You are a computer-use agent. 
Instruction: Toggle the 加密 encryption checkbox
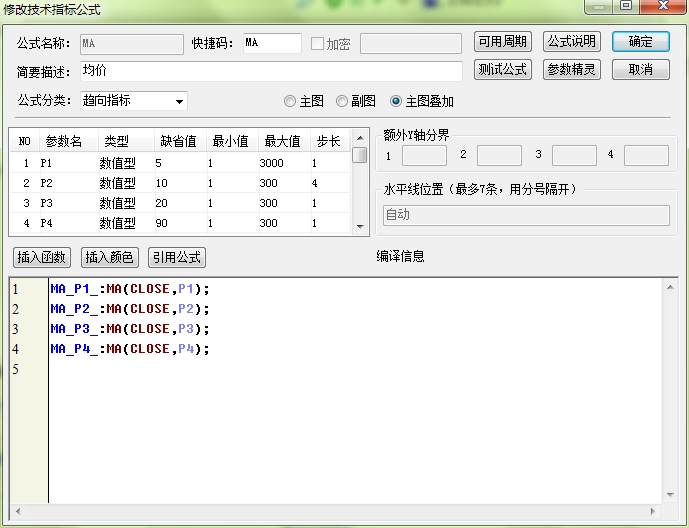[317, 44]
